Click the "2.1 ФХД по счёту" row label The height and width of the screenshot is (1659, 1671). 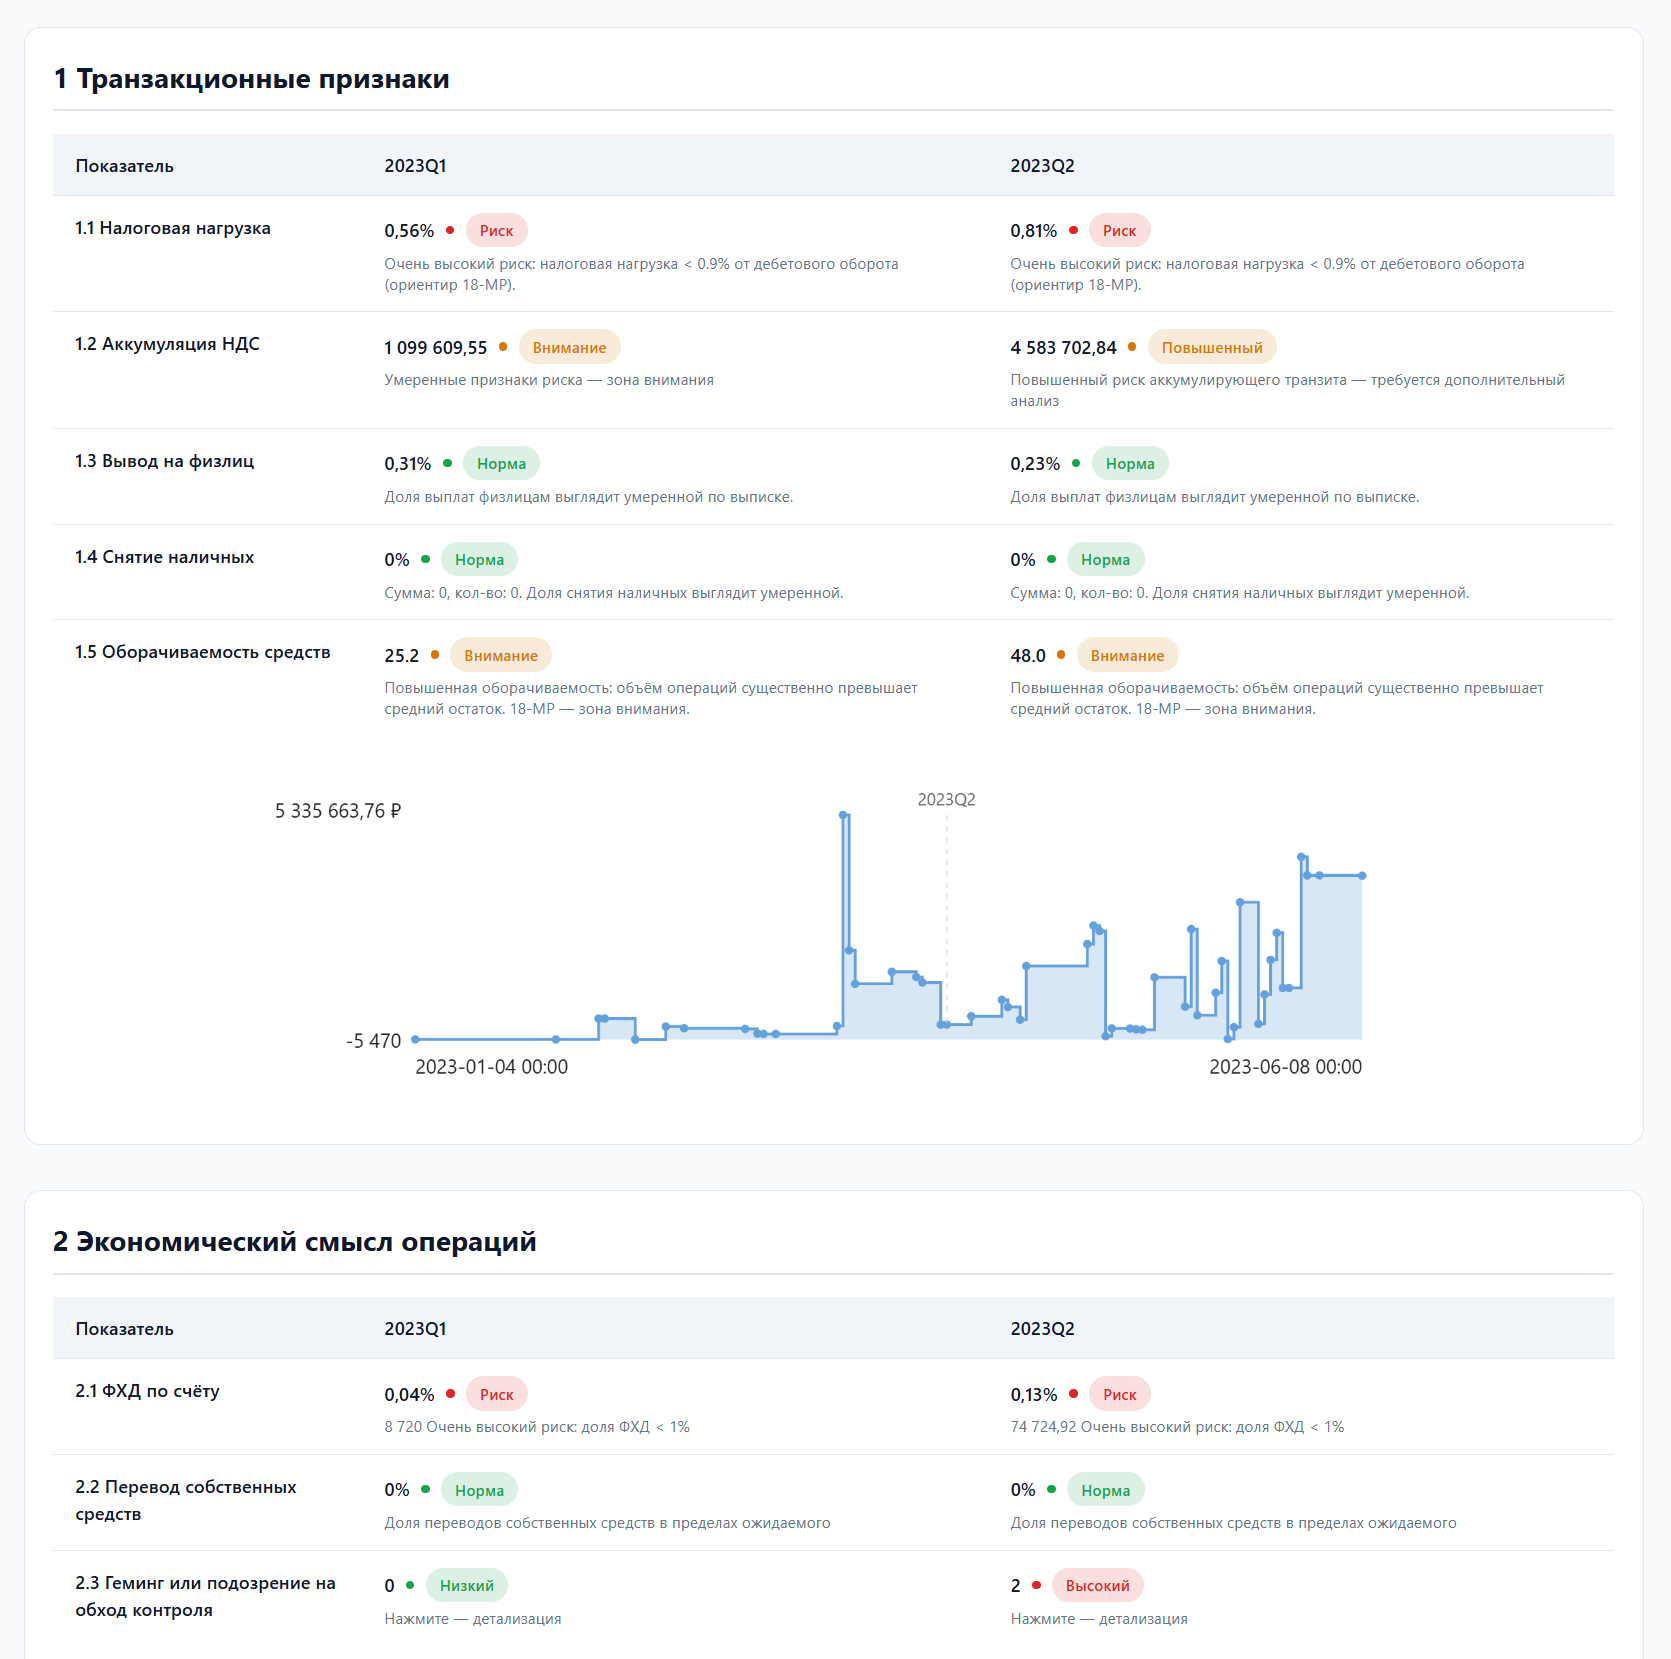[147, 1391]
